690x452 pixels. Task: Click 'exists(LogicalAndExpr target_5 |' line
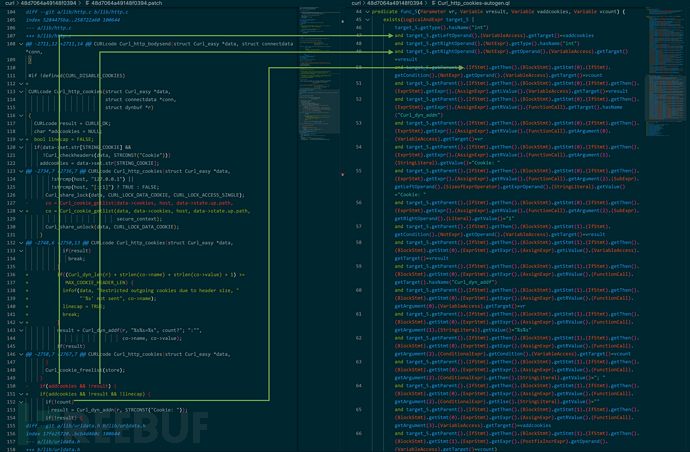click(429, 19)
